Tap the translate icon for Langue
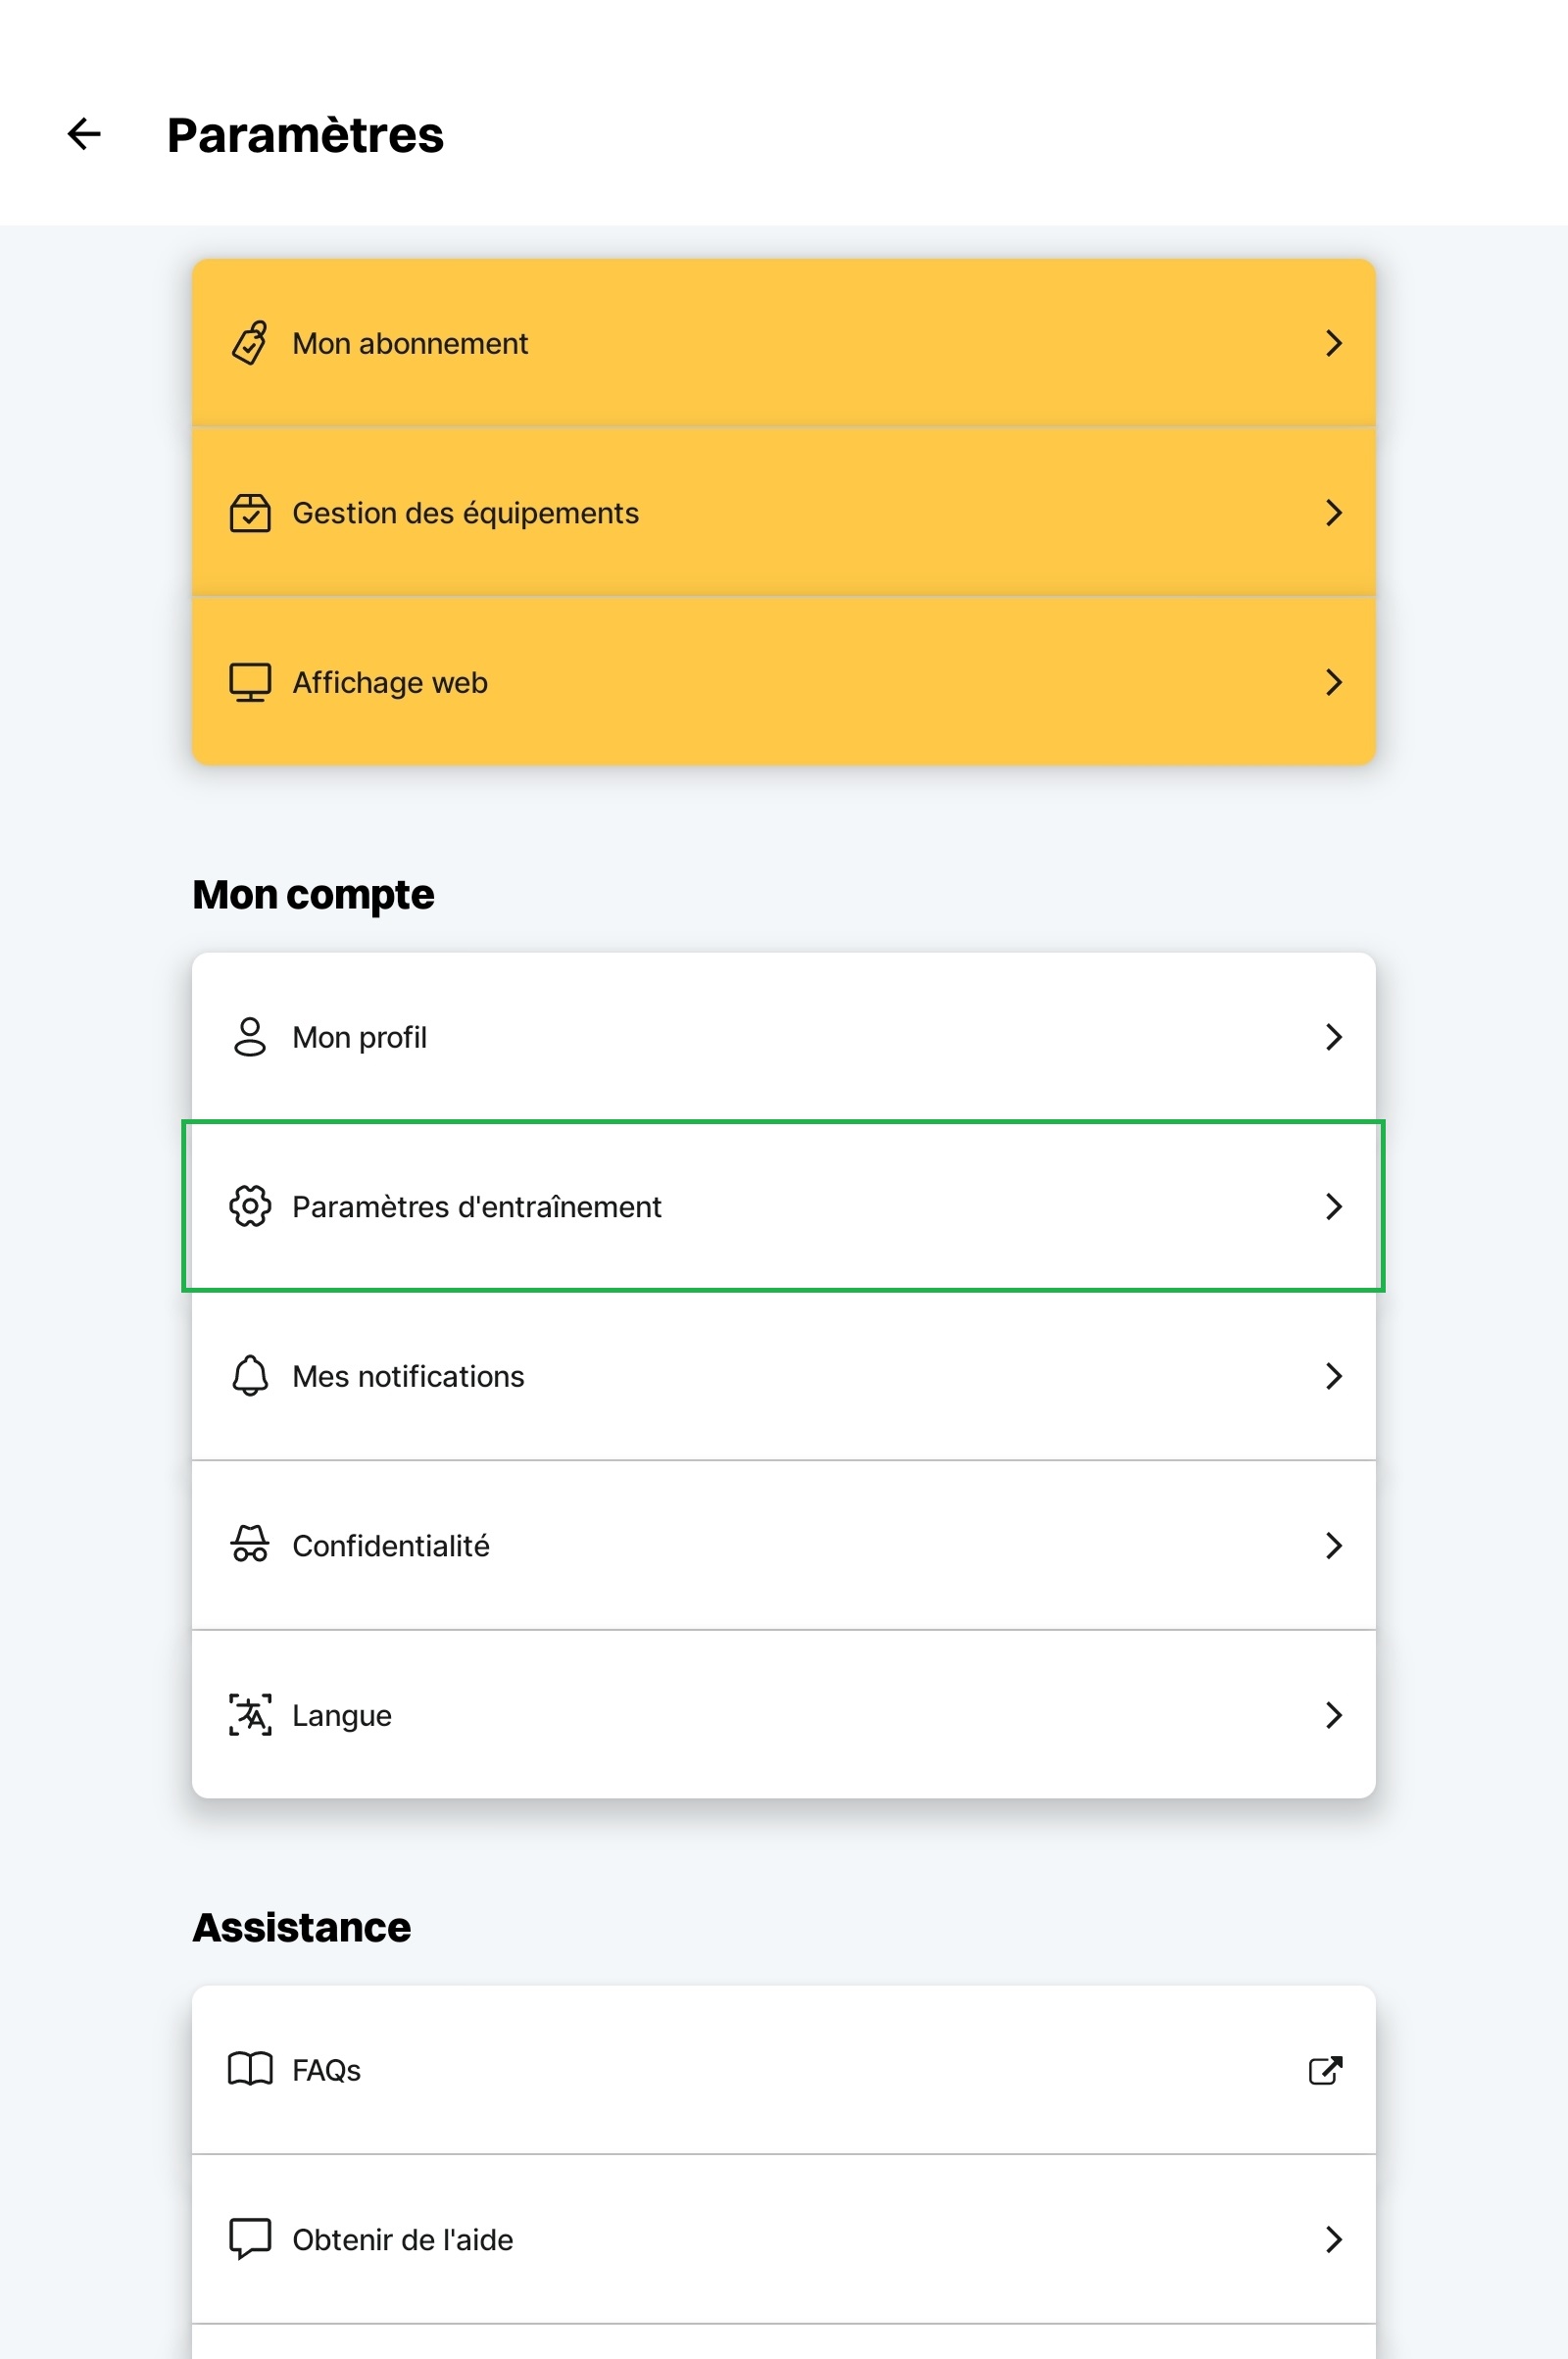 250,1715
